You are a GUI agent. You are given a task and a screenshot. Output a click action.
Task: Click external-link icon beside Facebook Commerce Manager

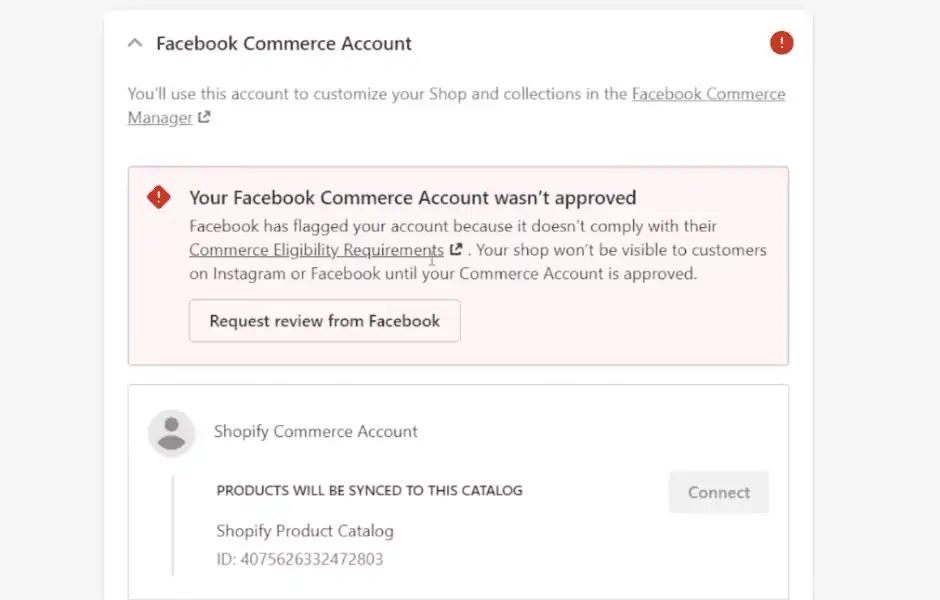(x=203, y=118)
